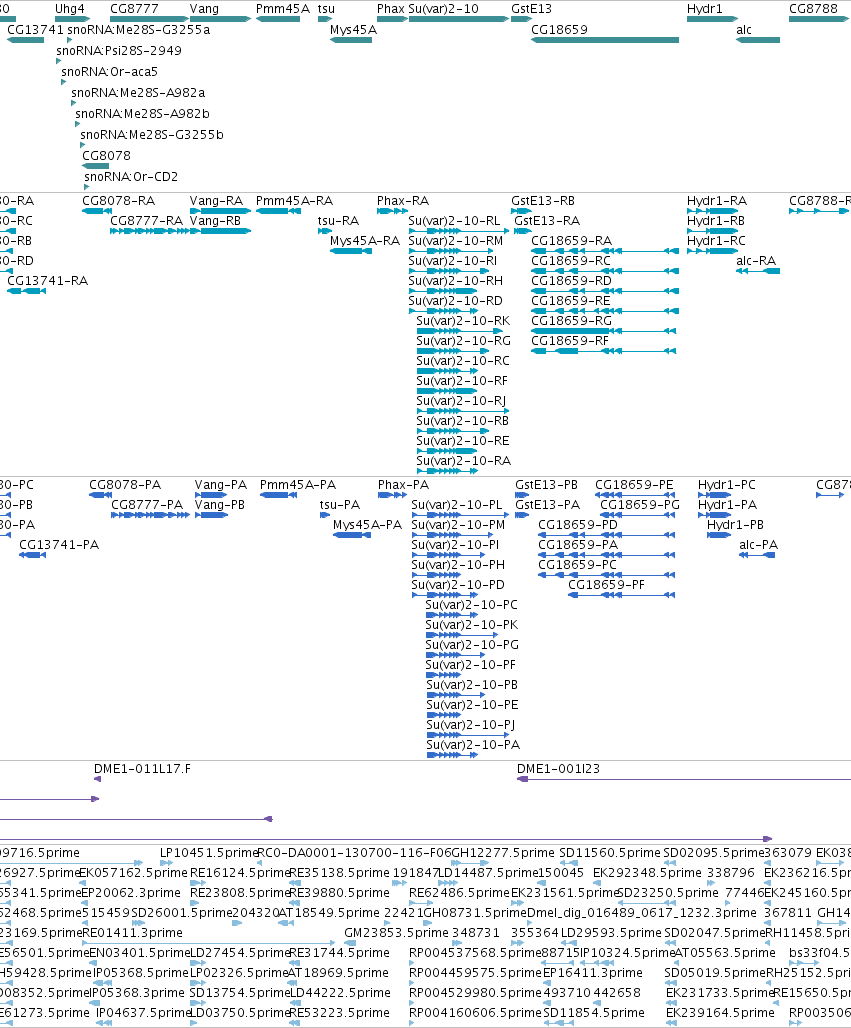Select the RE16124.5prime EST label
Screen dimensions: 851x1028
pos(239,873)
